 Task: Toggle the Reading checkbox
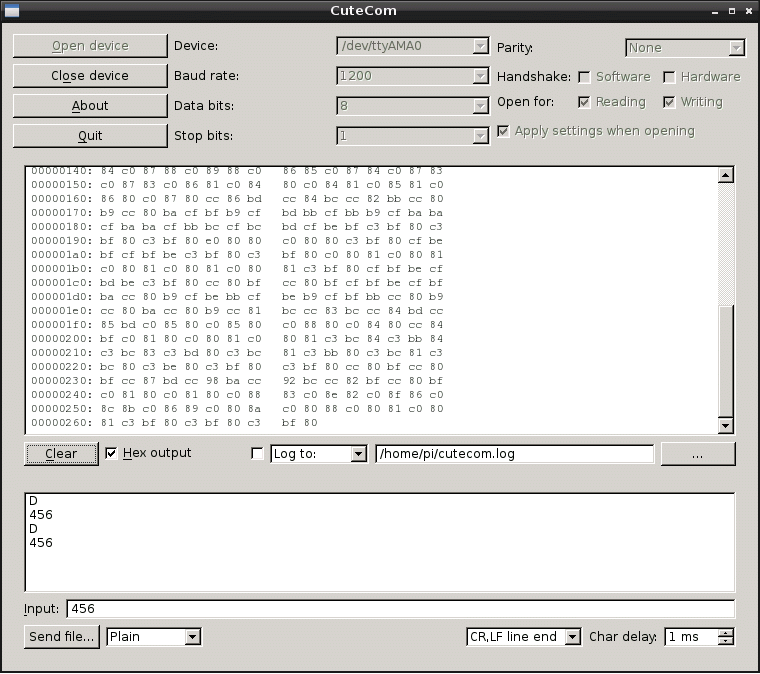(584, 102)
